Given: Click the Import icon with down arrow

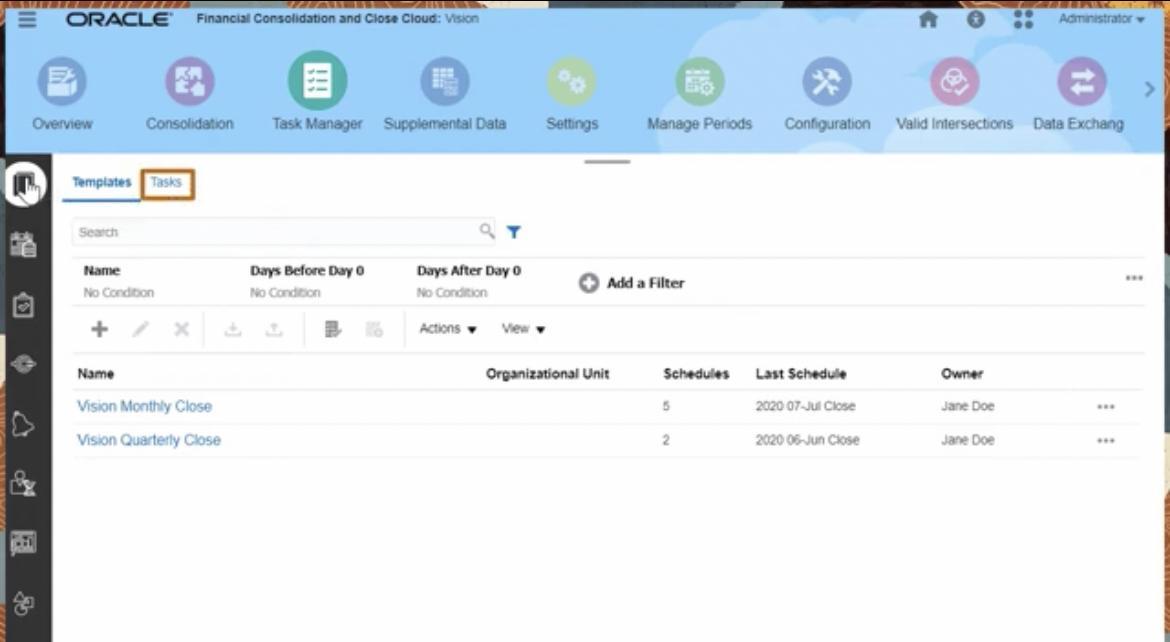Looking at the screenshot, I should (233, 329).
